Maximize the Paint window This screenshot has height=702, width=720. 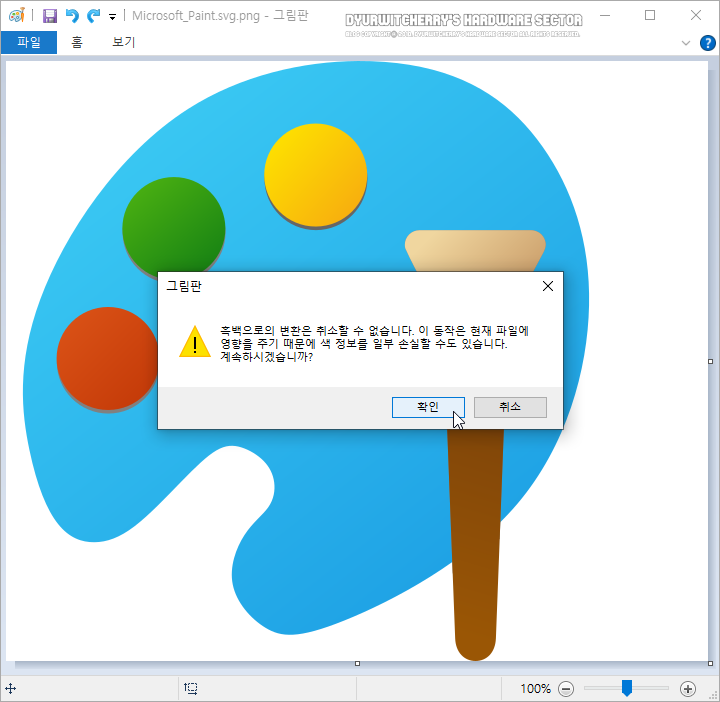tap(650, 16)
